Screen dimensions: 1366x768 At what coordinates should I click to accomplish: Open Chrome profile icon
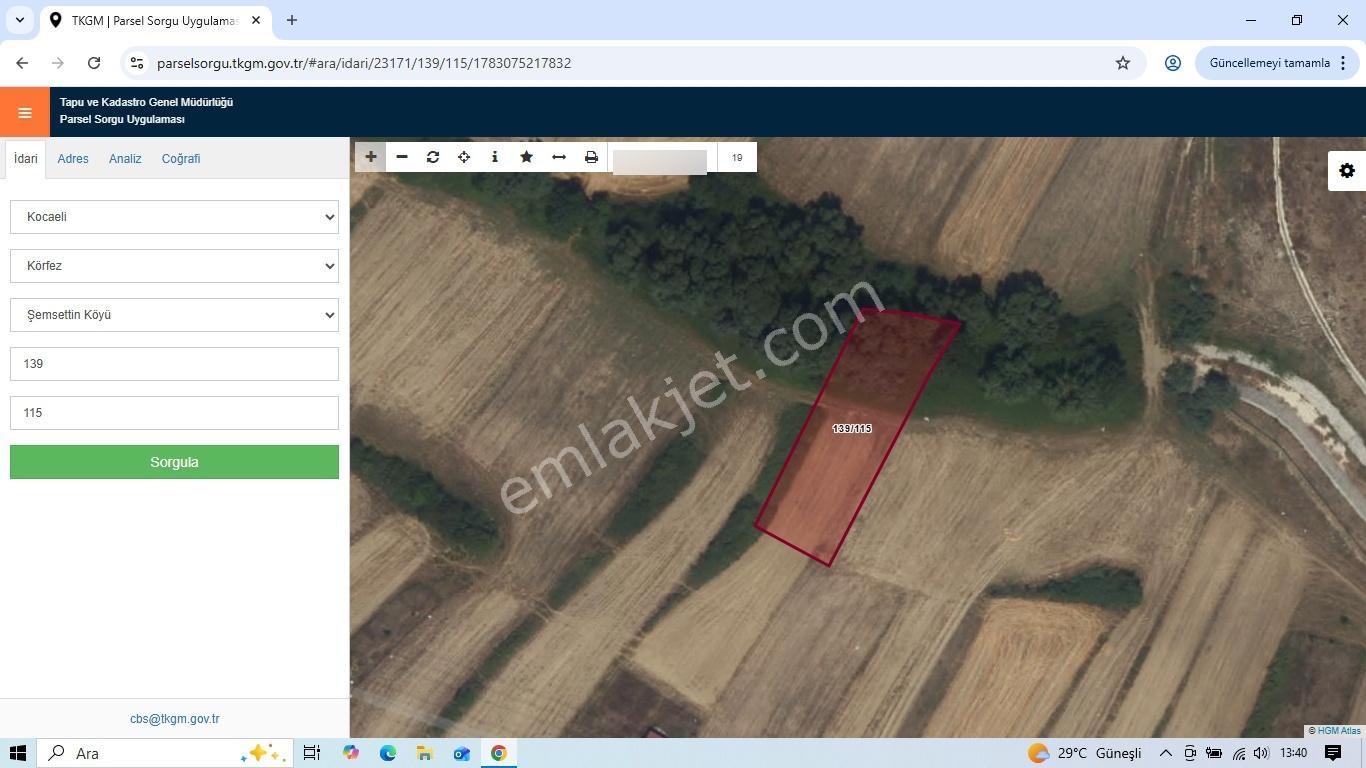(x=1173, y=63)
